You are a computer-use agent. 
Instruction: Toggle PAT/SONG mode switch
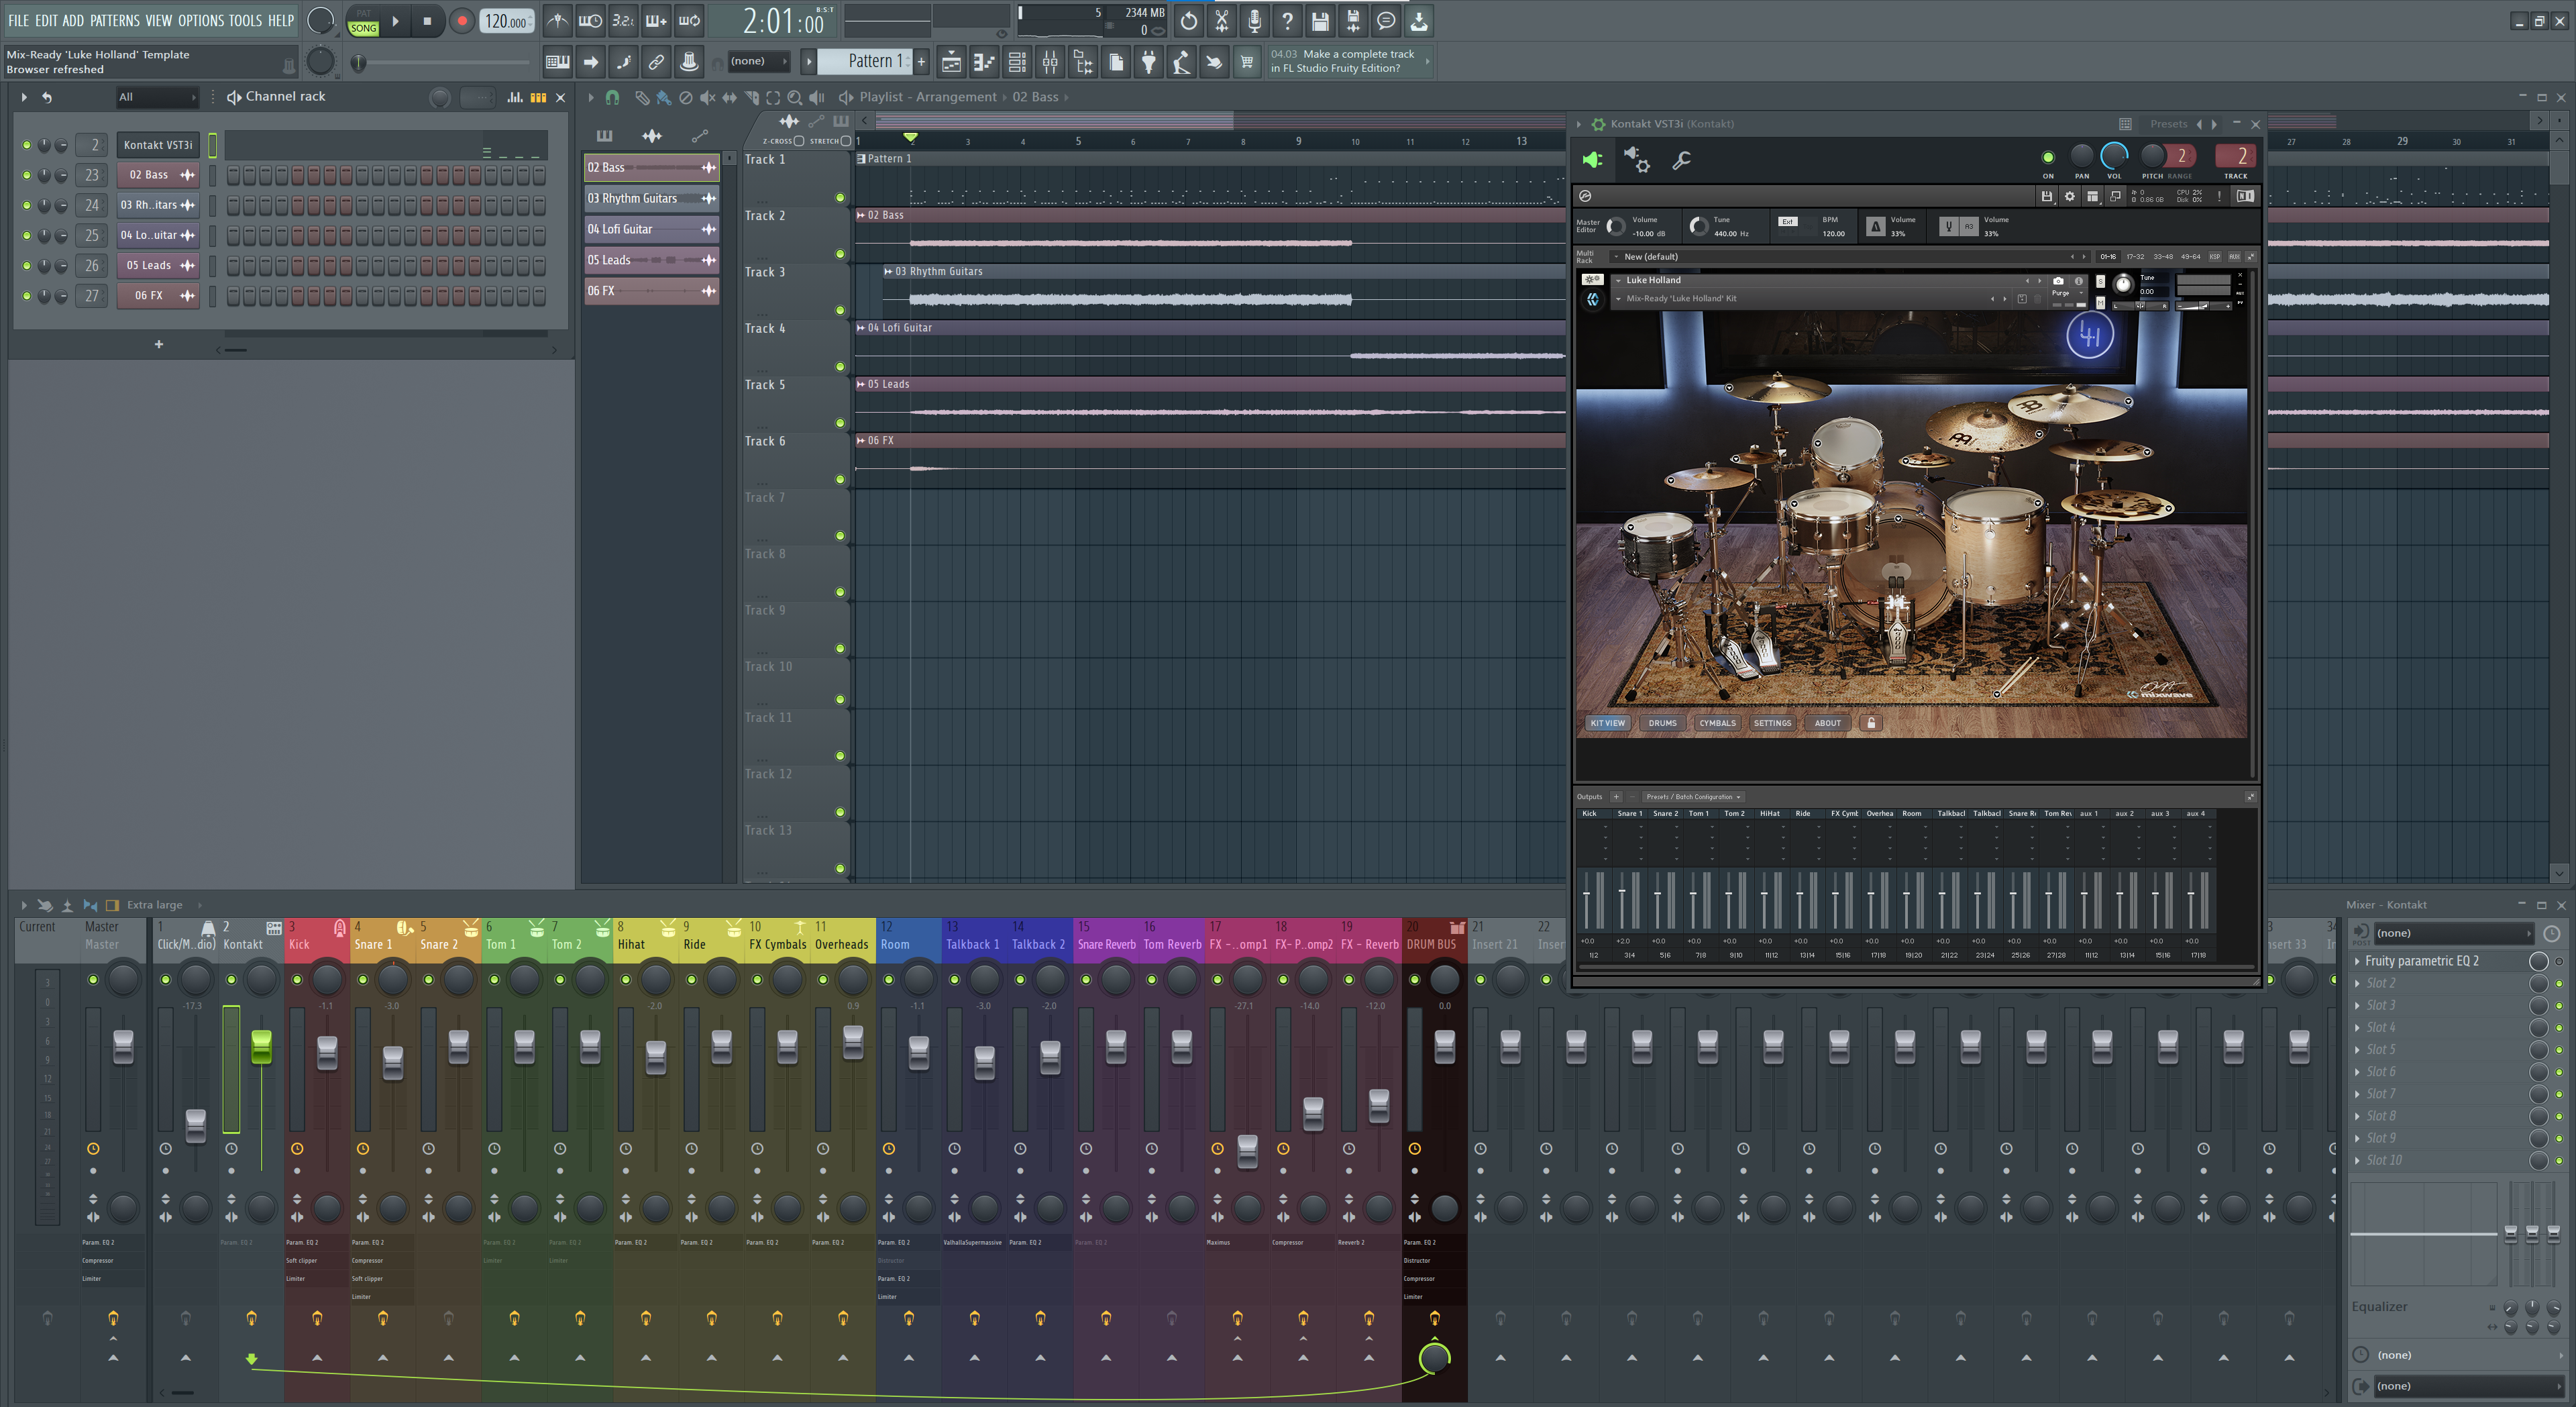point(363,21)
